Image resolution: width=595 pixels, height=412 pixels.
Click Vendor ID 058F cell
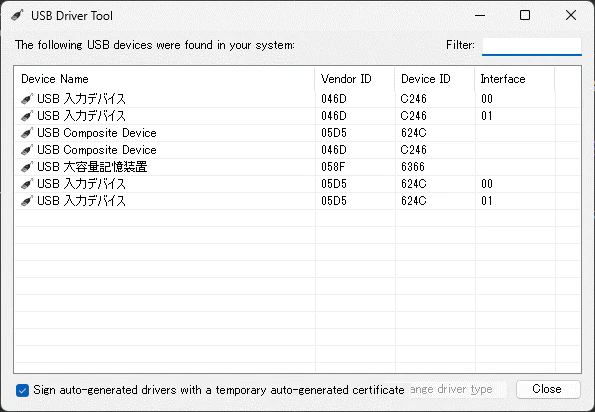point(333,167)
